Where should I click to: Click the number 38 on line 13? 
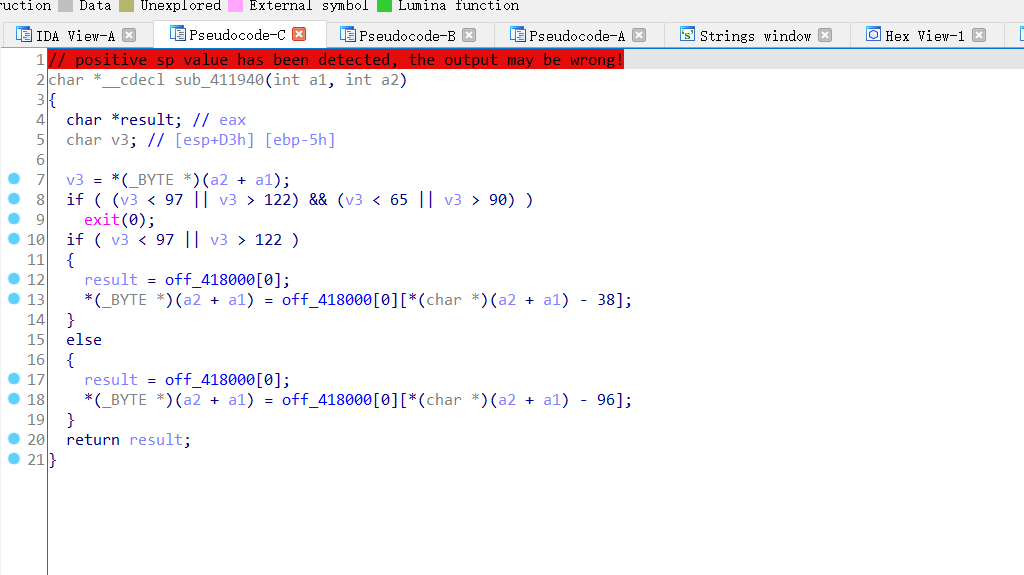pyautogui.click(x=606, y=300)
